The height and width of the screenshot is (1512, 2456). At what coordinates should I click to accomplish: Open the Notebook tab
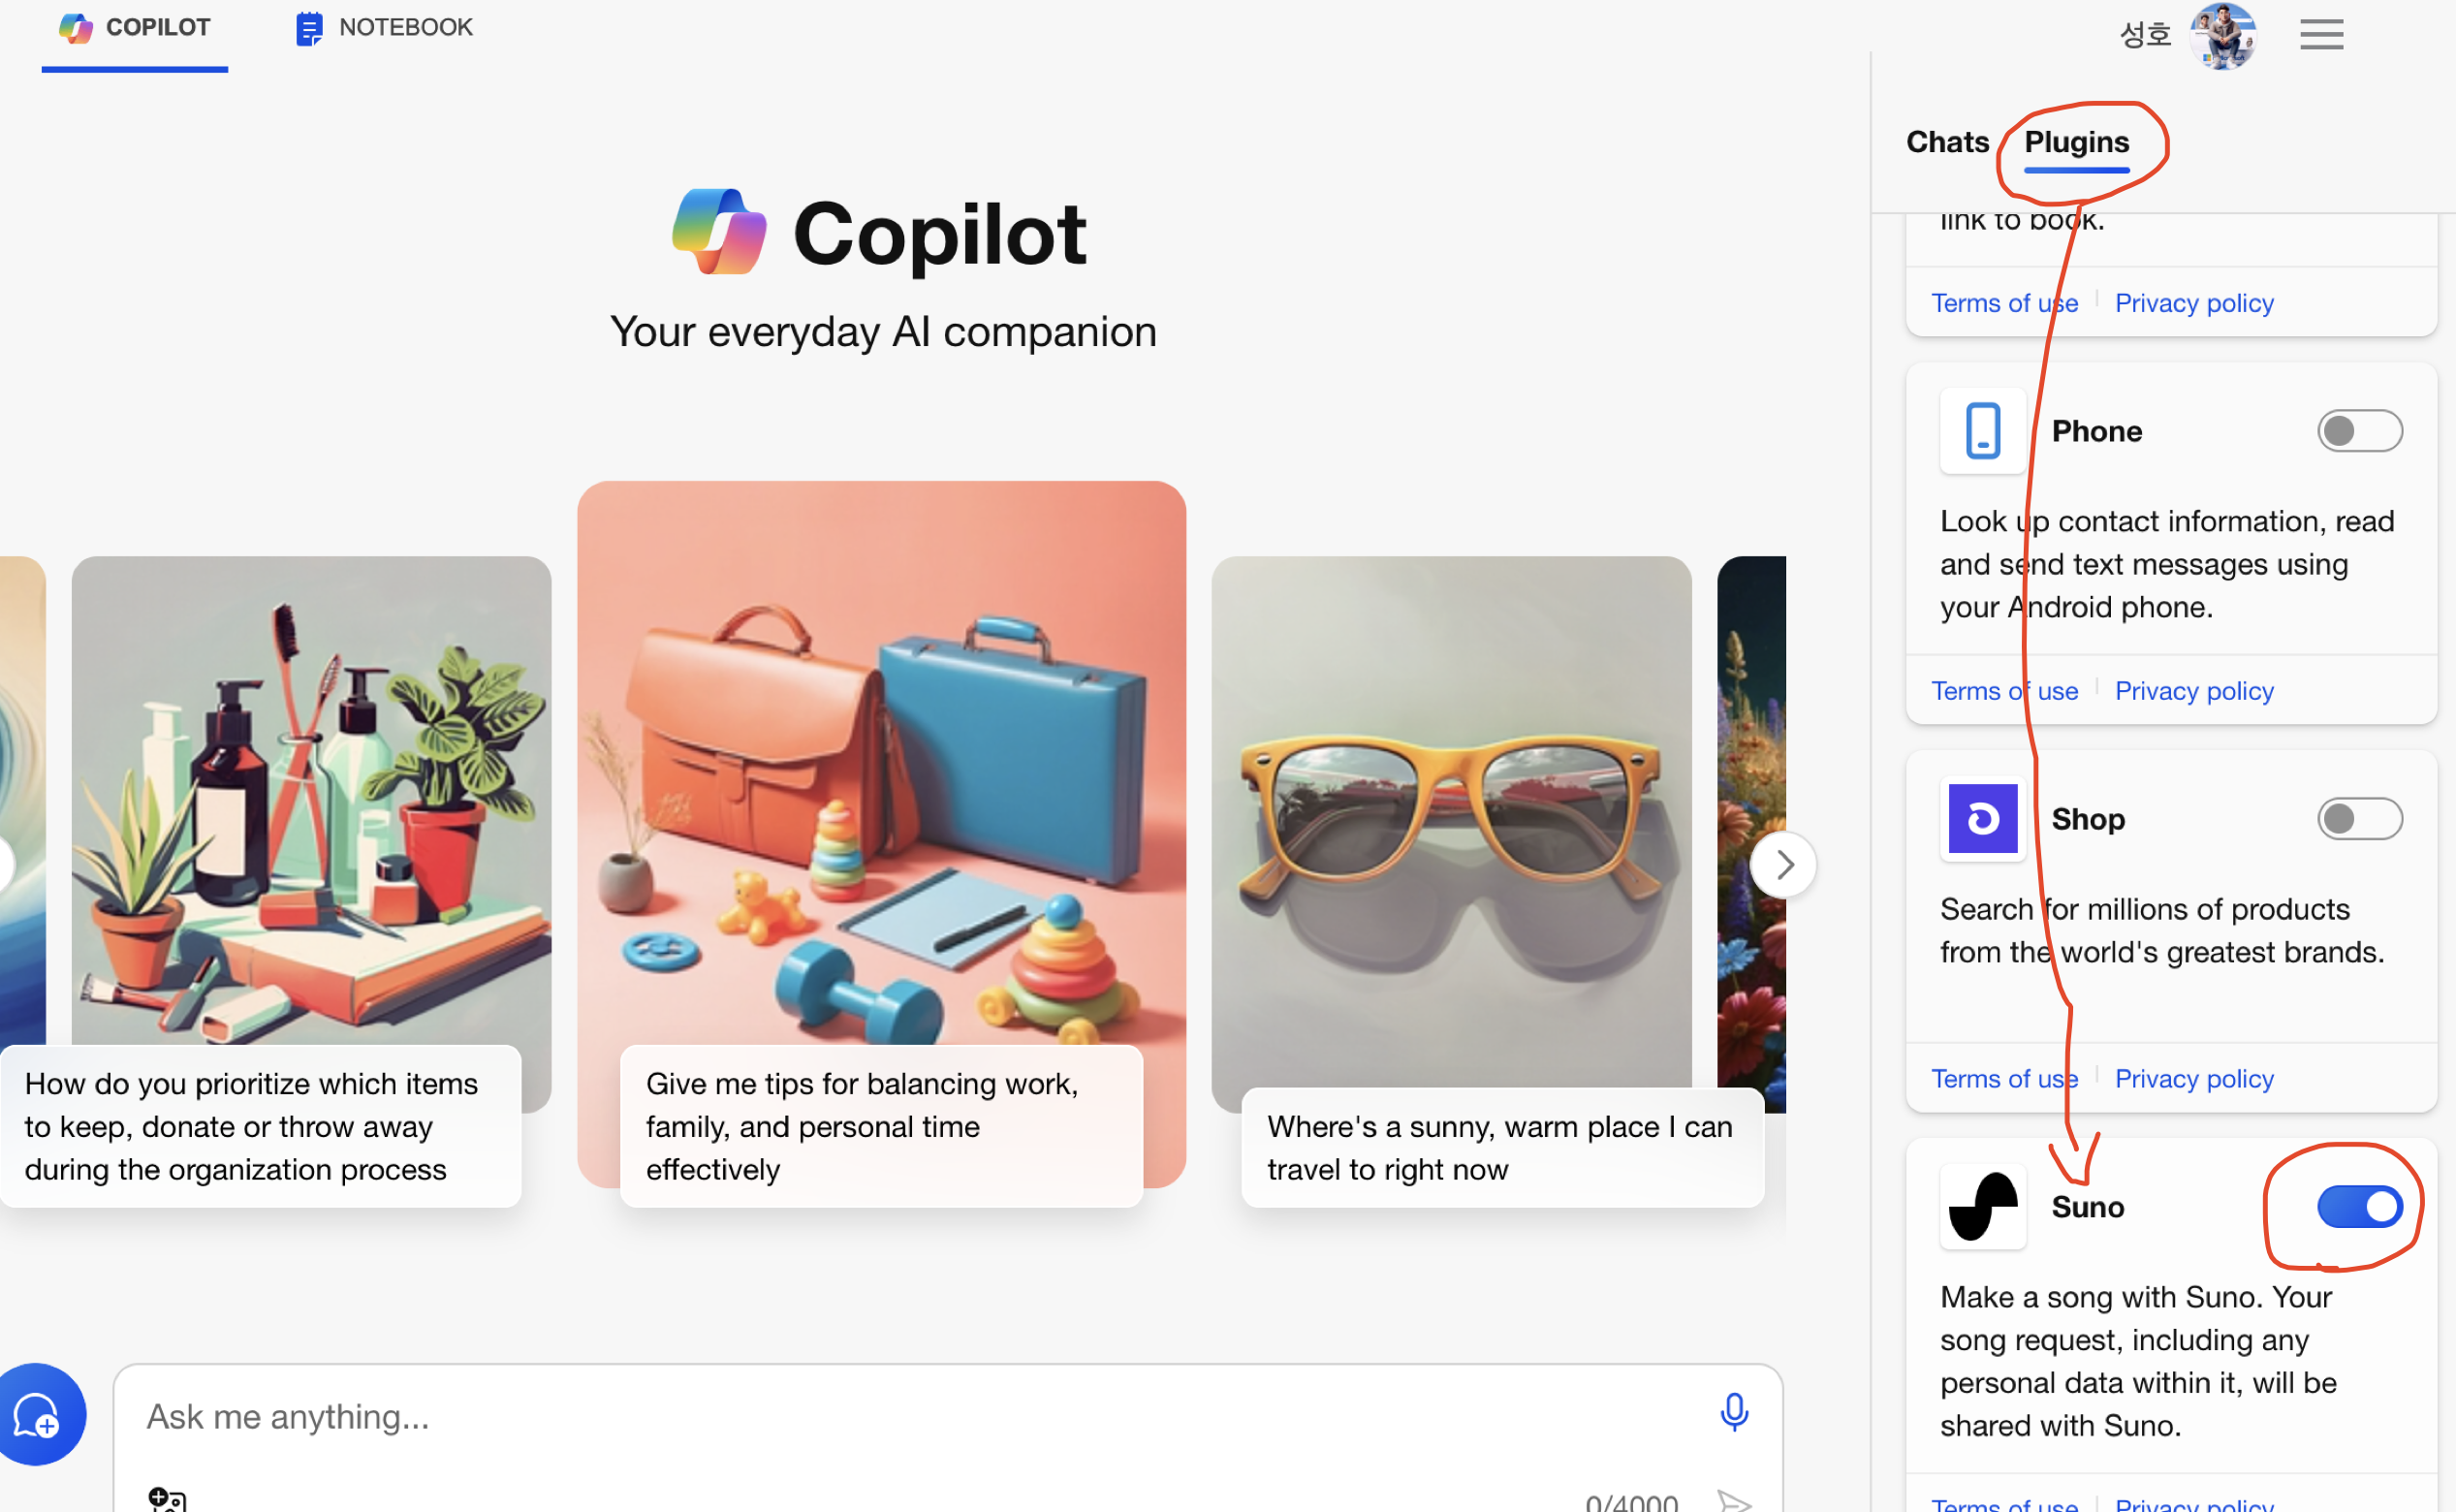click(384, 28)
